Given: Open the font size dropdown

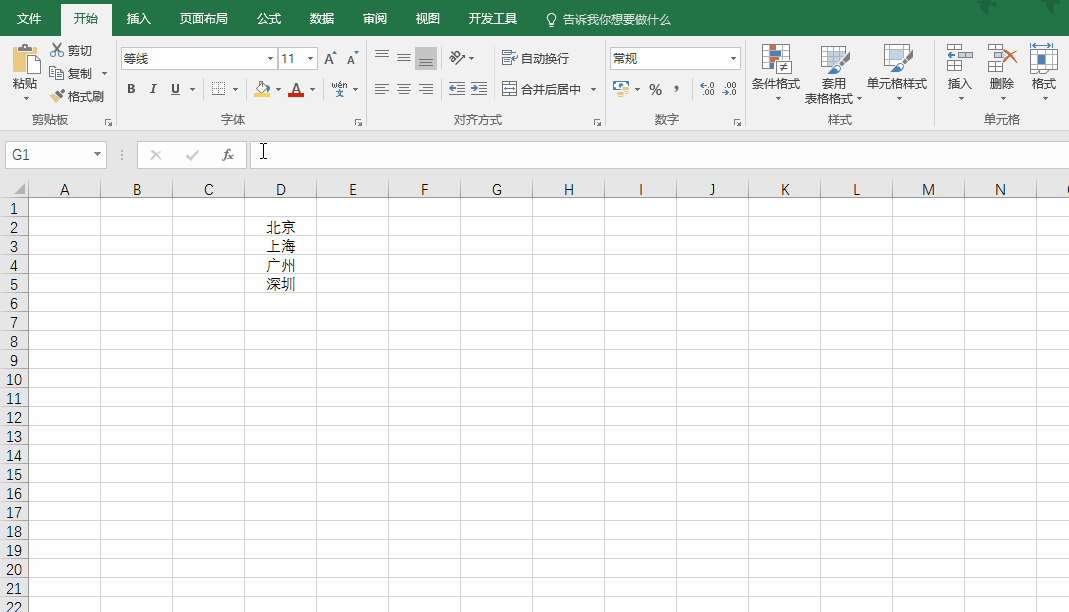Looking at the screenshot, I should pyautogui.click(x=310, y=59).
